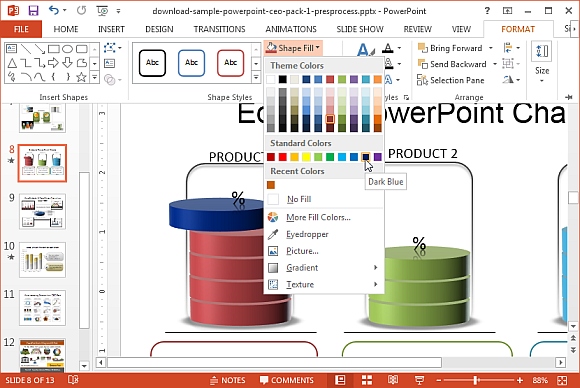Image resolution: width=580 pixels, height=388 pixels.
Task: Click the Draw Text Box icon
Action: tap(109, 64)
